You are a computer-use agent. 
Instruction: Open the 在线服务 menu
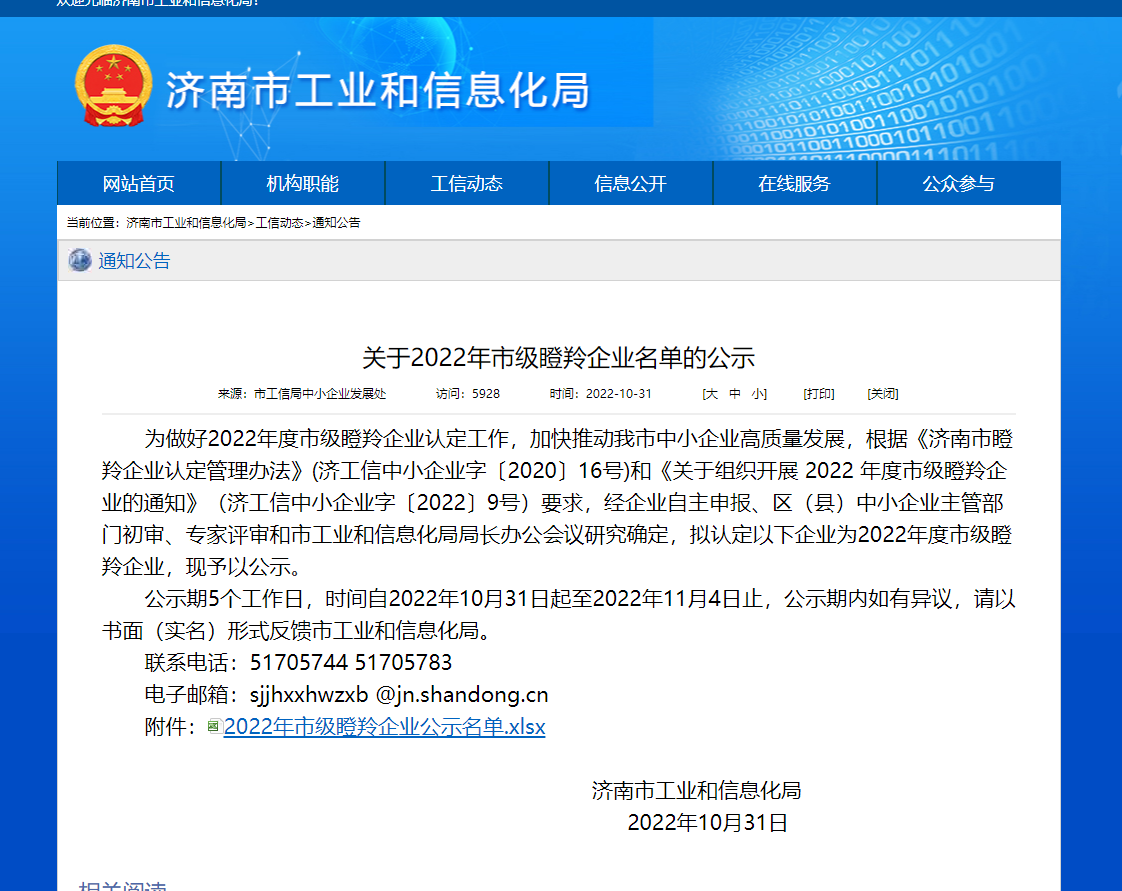(794, 183)
